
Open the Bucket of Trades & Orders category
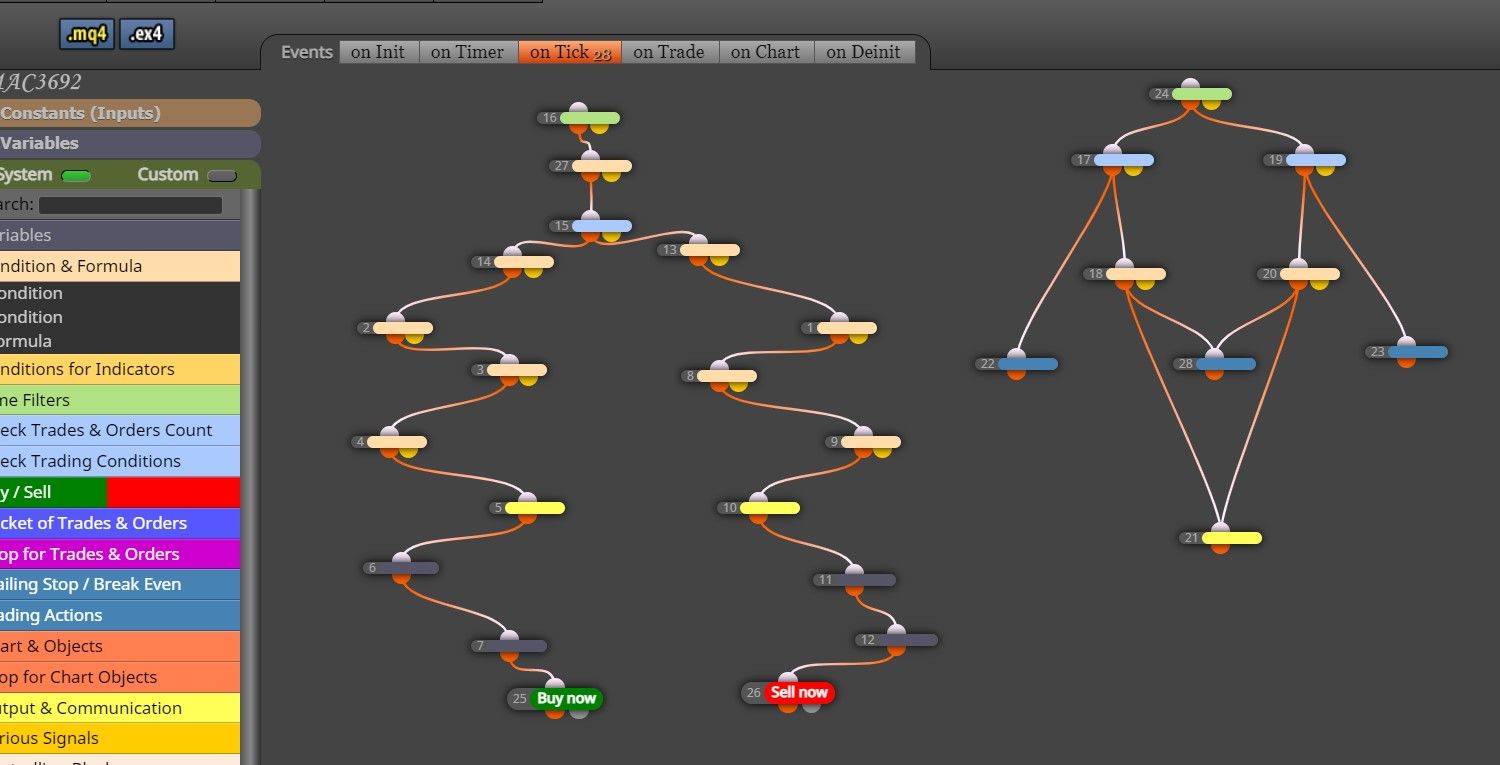[x=120, y=523]
